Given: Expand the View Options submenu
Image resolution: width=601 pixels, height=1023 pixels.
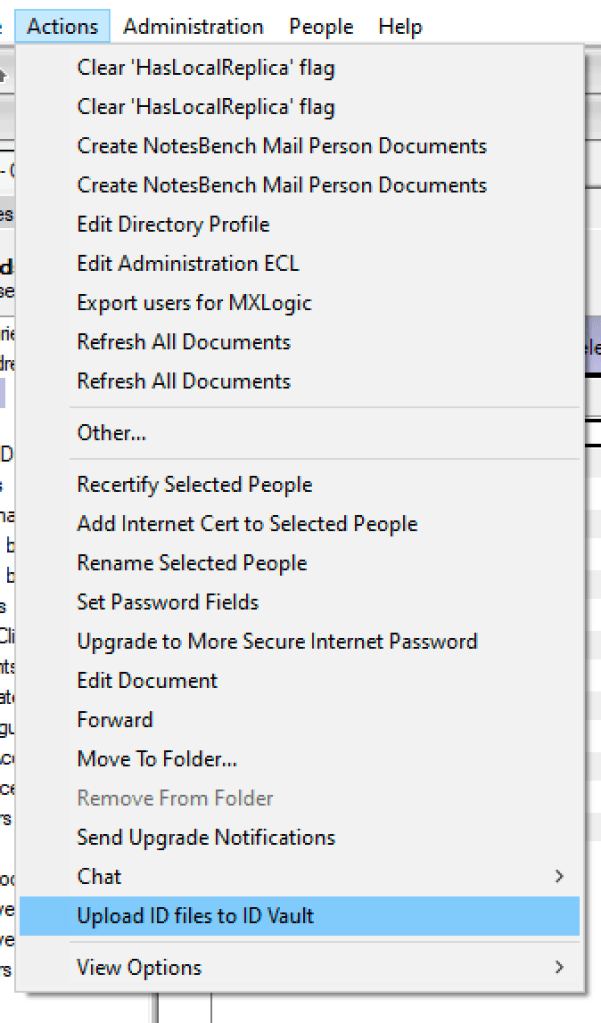Looking at the screenshot, I should point(139,967).
